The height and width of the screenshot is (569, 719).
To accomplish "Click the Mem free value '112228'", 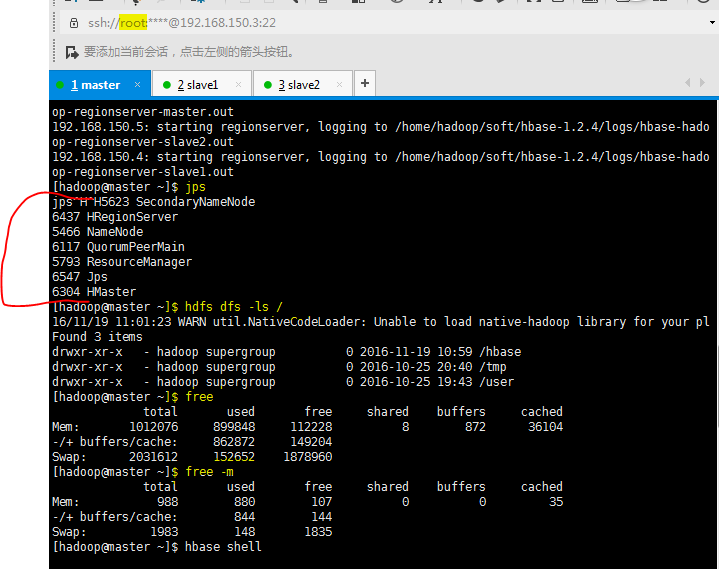I will point(311,427).
